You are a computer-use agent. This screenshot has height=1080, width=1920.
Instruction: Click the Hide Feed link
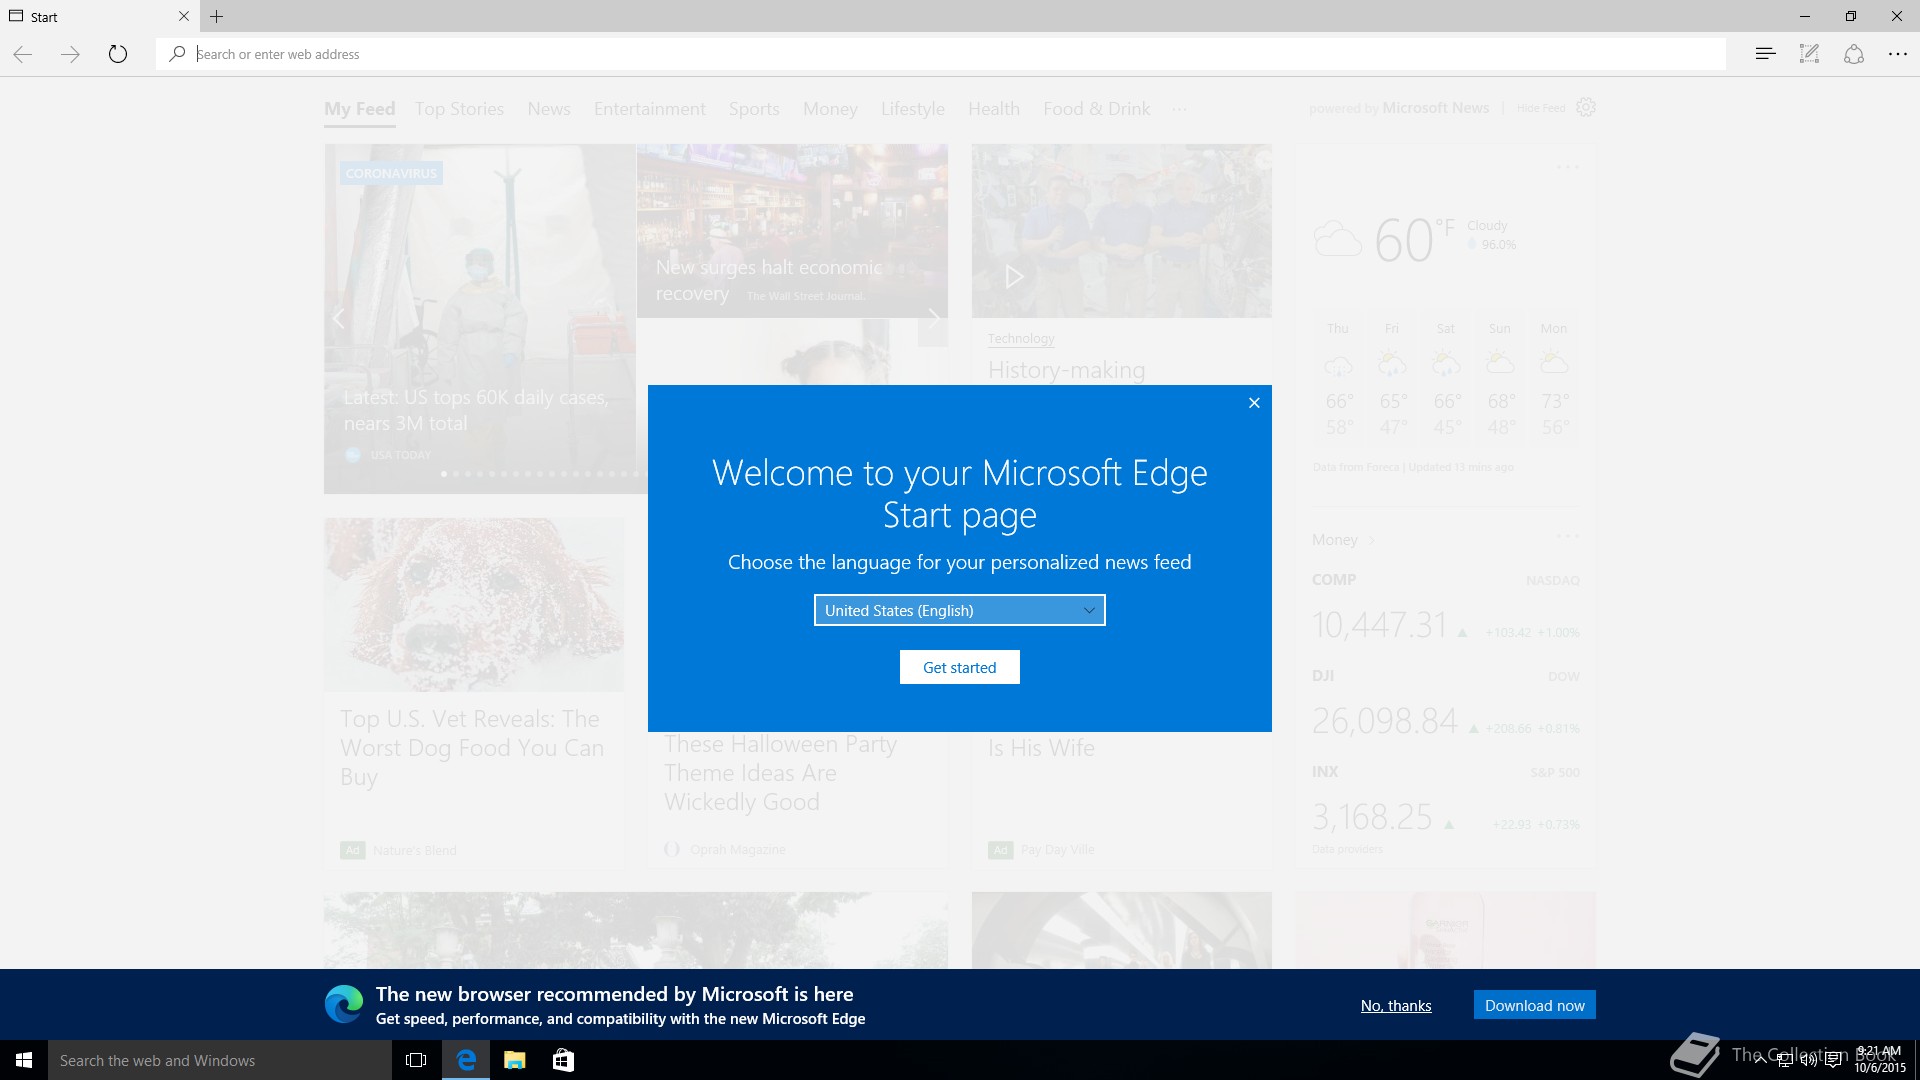click(1541, 108)
